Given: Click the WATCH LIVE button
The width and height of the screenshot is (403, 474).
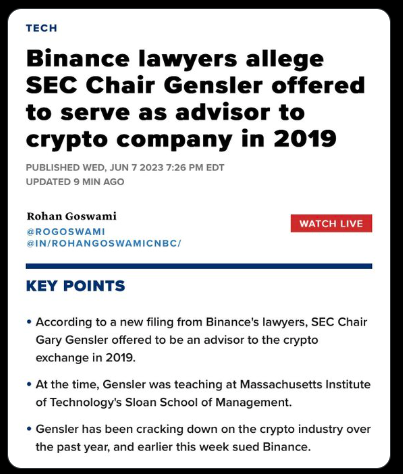Looking at the screenshot, I should [x=331, y=223].
